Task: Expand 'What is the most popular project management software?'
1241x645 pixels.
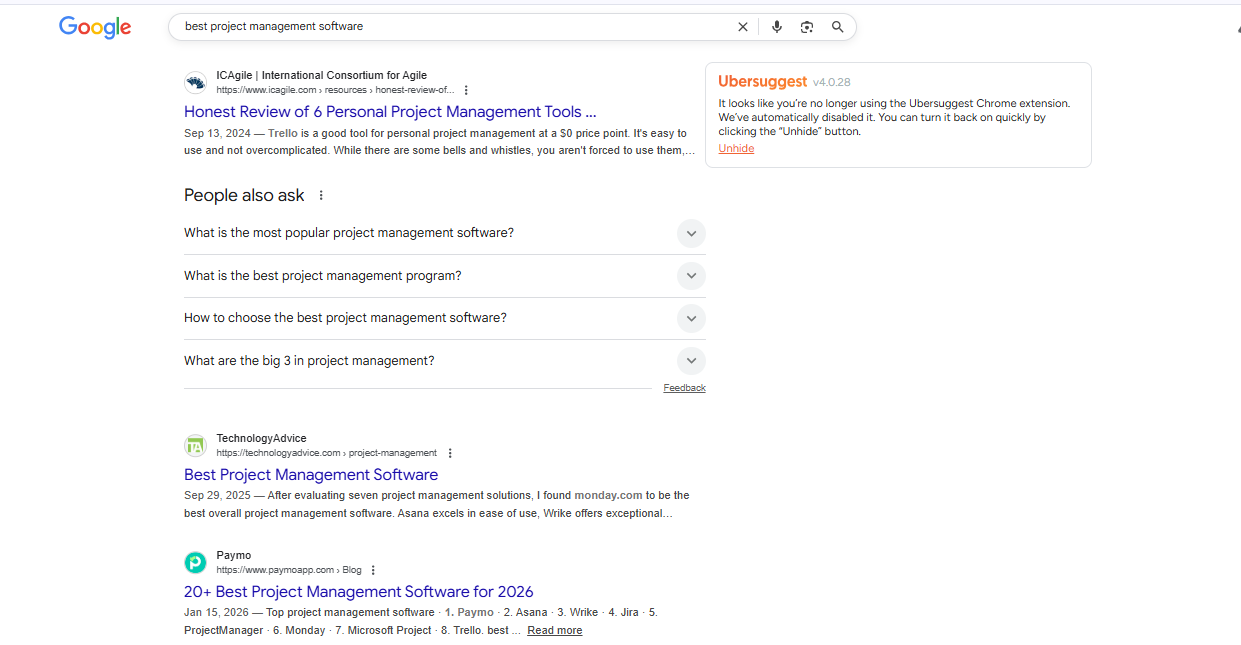Action: (691, 233)
